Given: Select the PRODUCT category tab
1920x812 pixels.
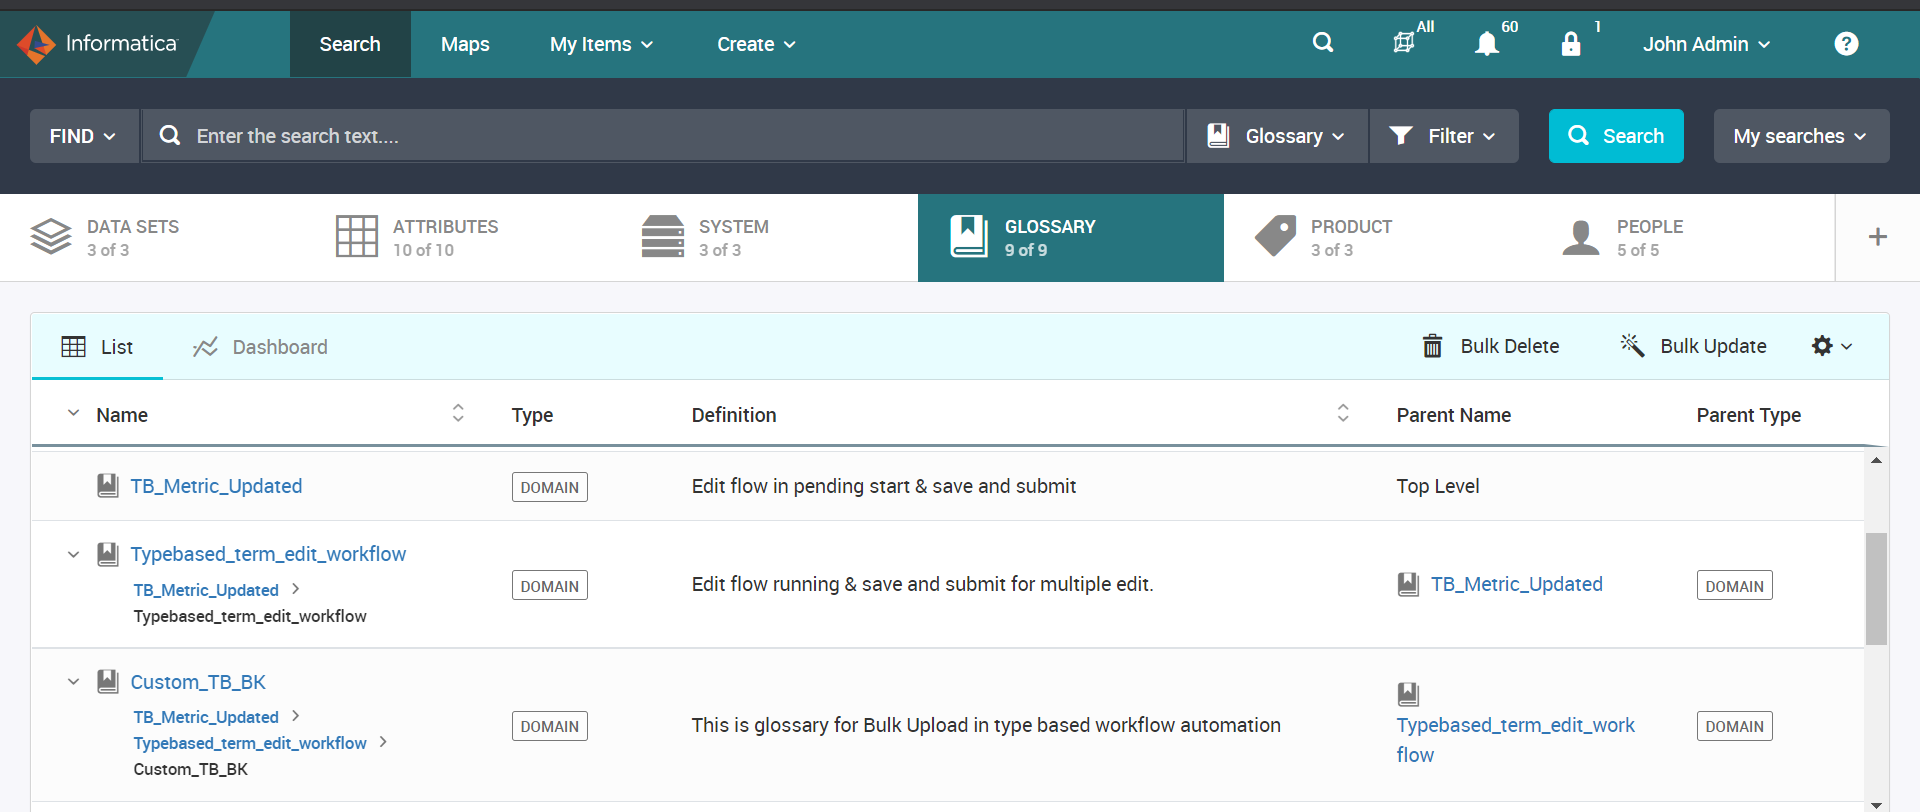Looking at the screenshot, I should pos(1377,237).
